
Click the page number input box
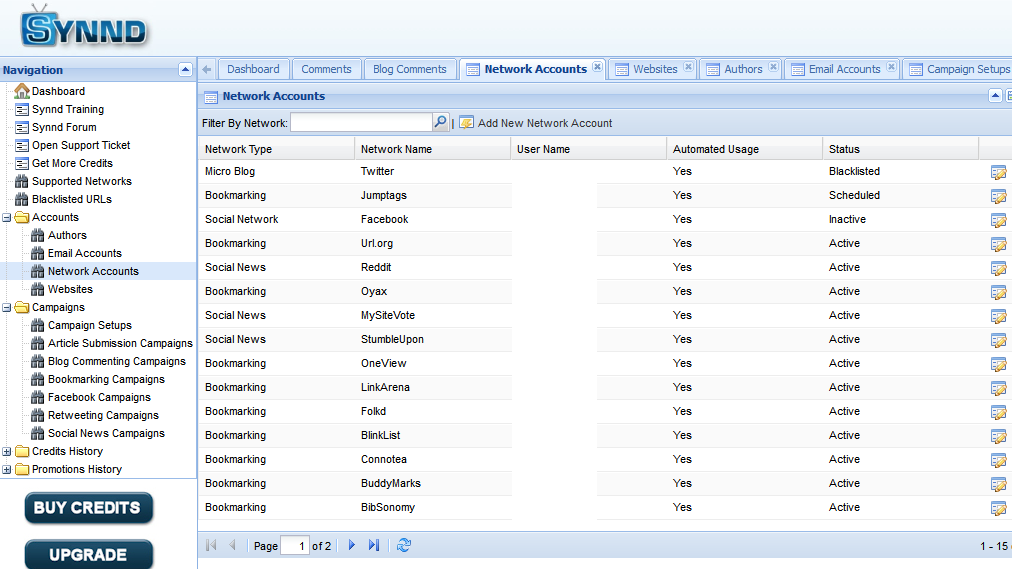coord(295,546)
